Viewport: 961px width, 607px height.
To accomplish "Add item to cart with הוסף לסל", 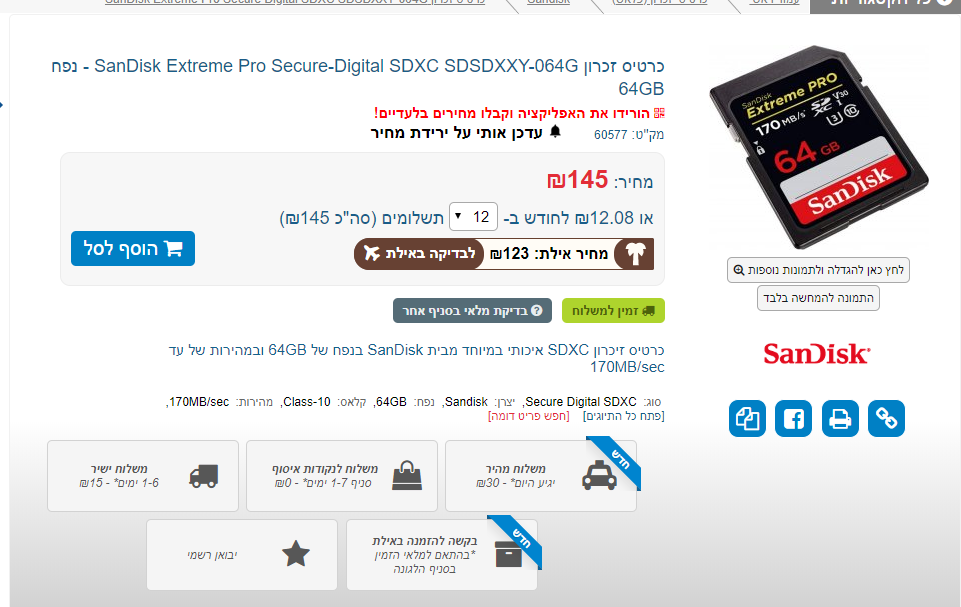I will (133, 248).
